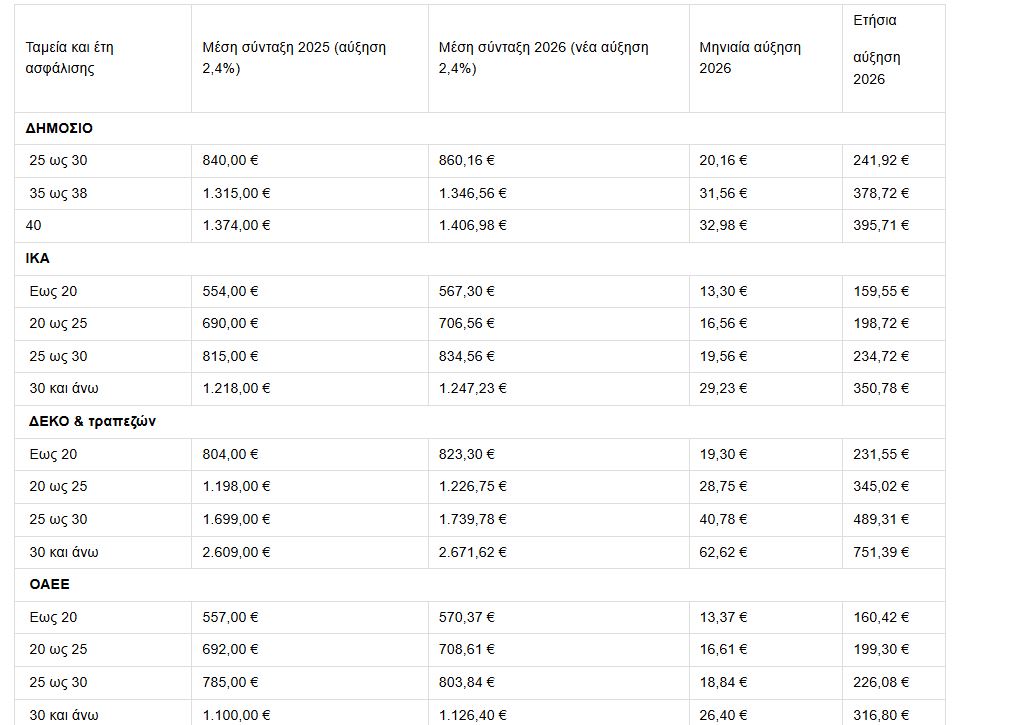Click the 395,71 € annual increase cell
The width and height of the screenshot is (1022, 725).
880,225
